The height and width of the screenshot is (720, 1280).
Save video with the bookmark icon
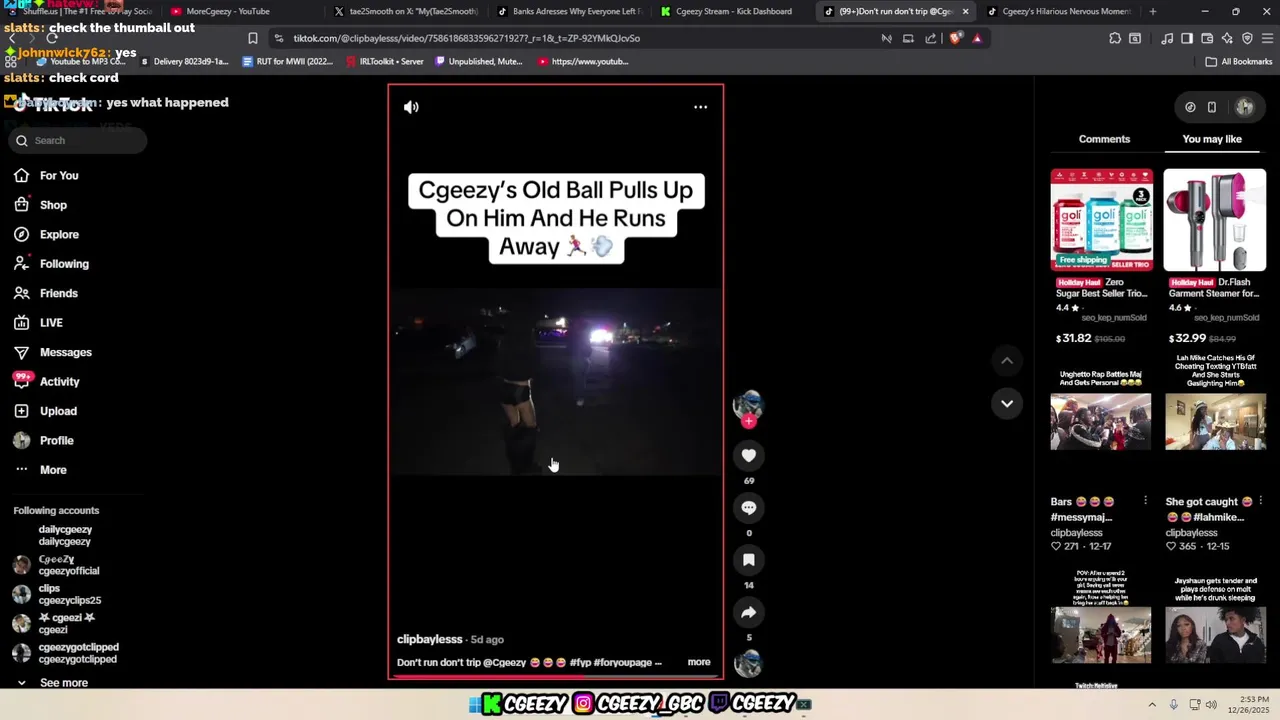point(748,560)
